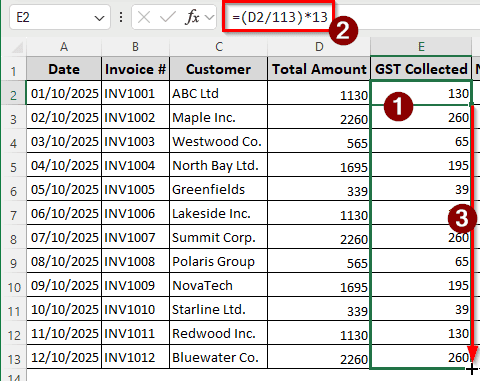Click the Select All corner triangle
This screenshot has height=381, width=480.
point(18,47)
